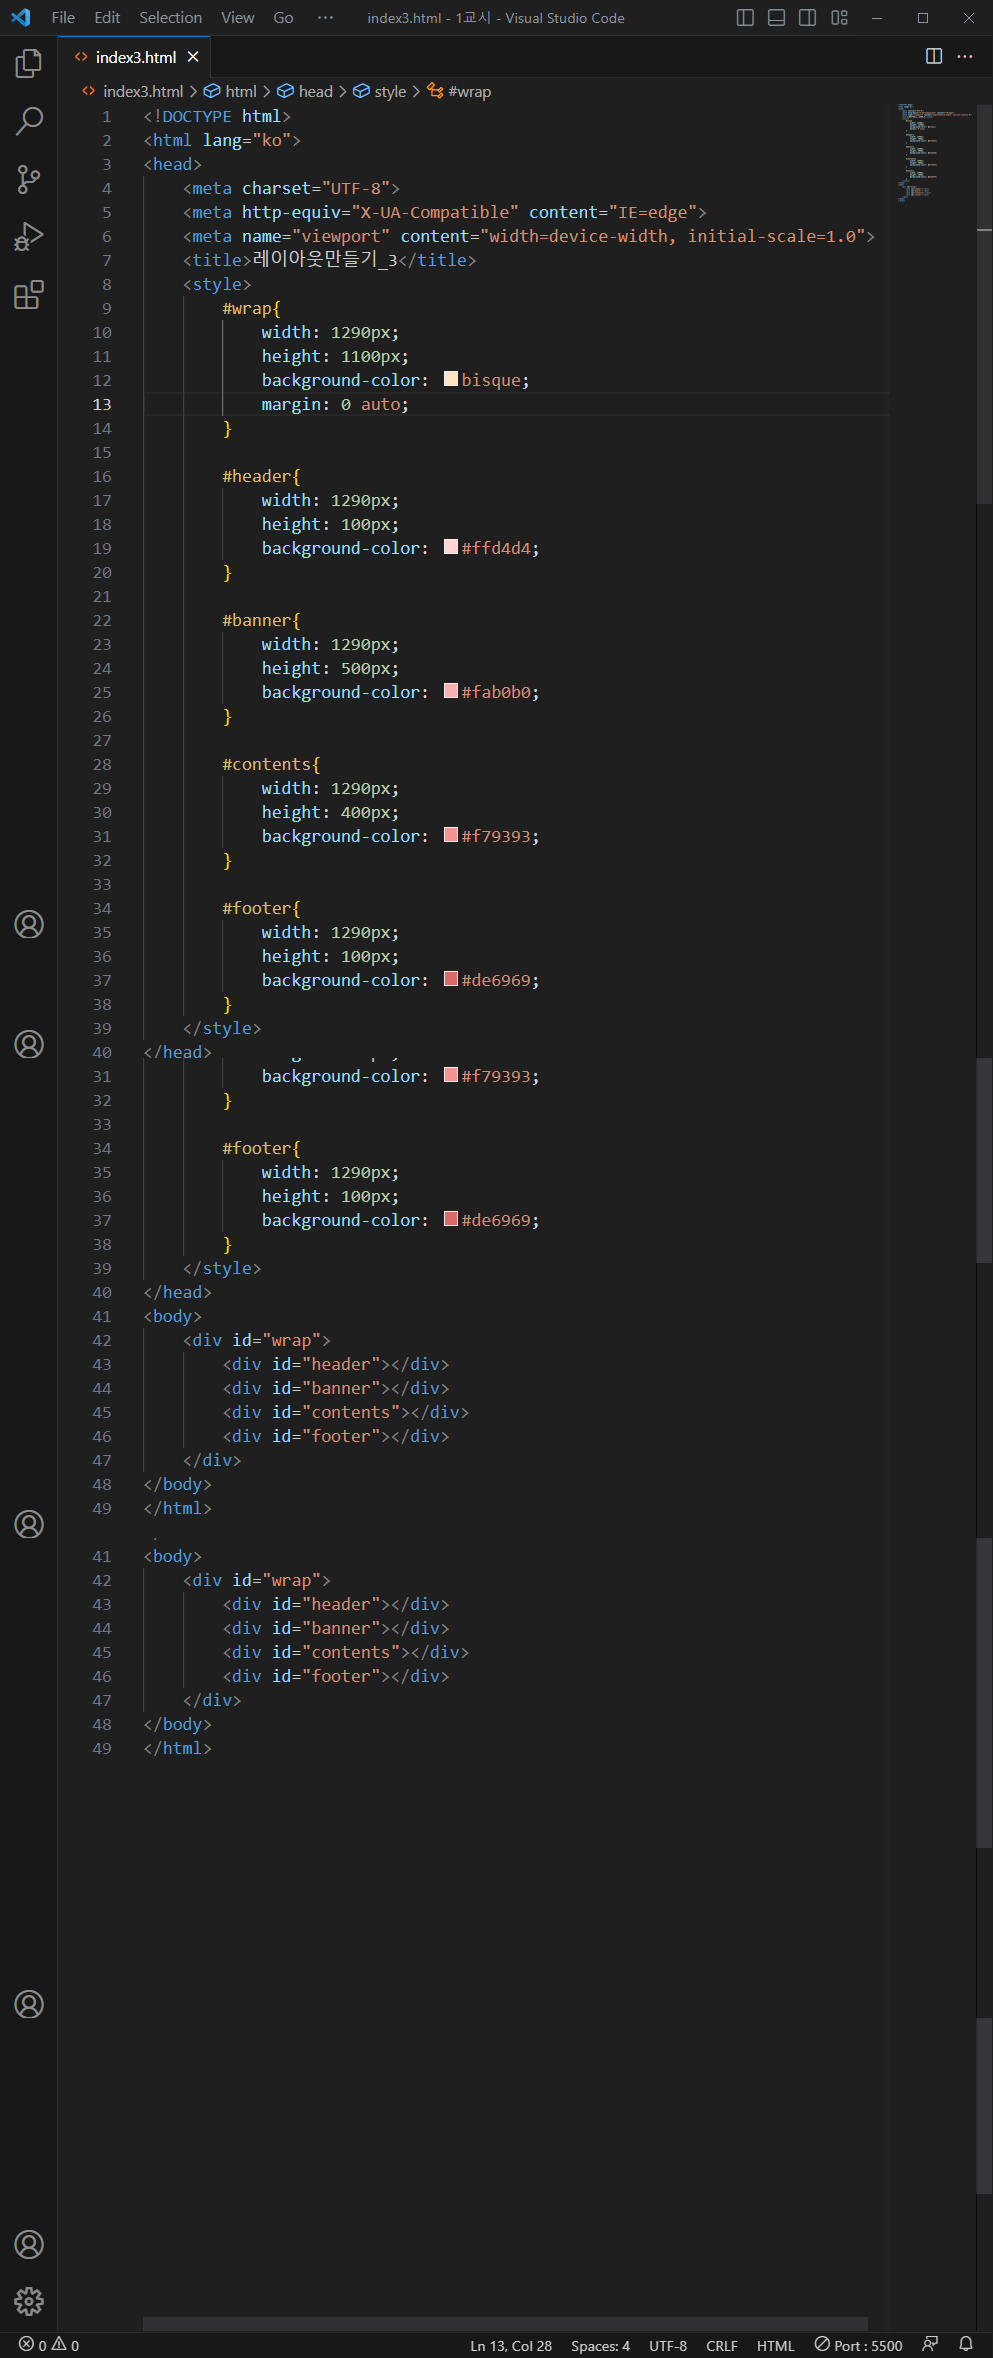The width and height of the screenshot is (993, 2358).
Task: Open the Extensions view
Action: (x=29, y=295)
